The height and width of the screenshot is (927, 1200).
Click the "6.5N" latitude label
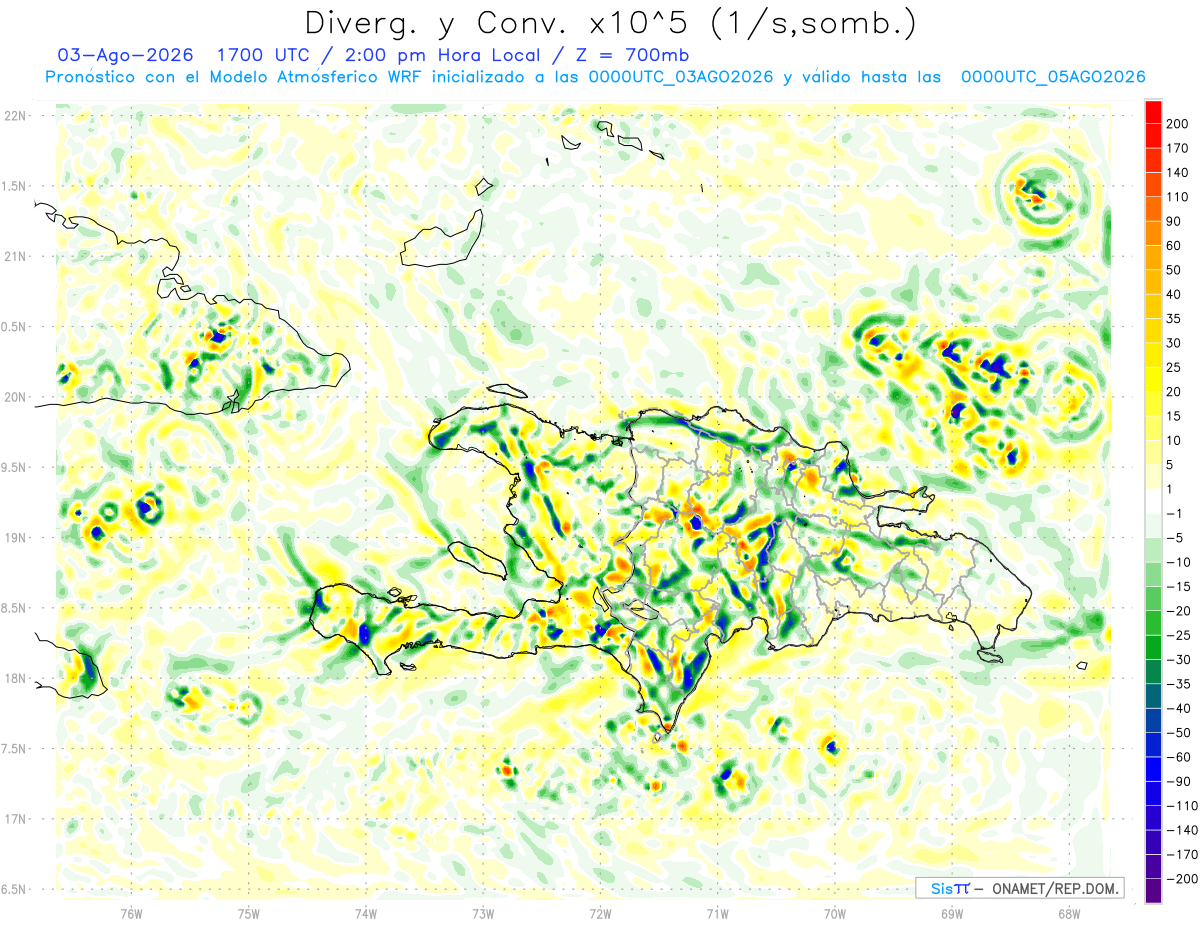click(x=14, y=889)
